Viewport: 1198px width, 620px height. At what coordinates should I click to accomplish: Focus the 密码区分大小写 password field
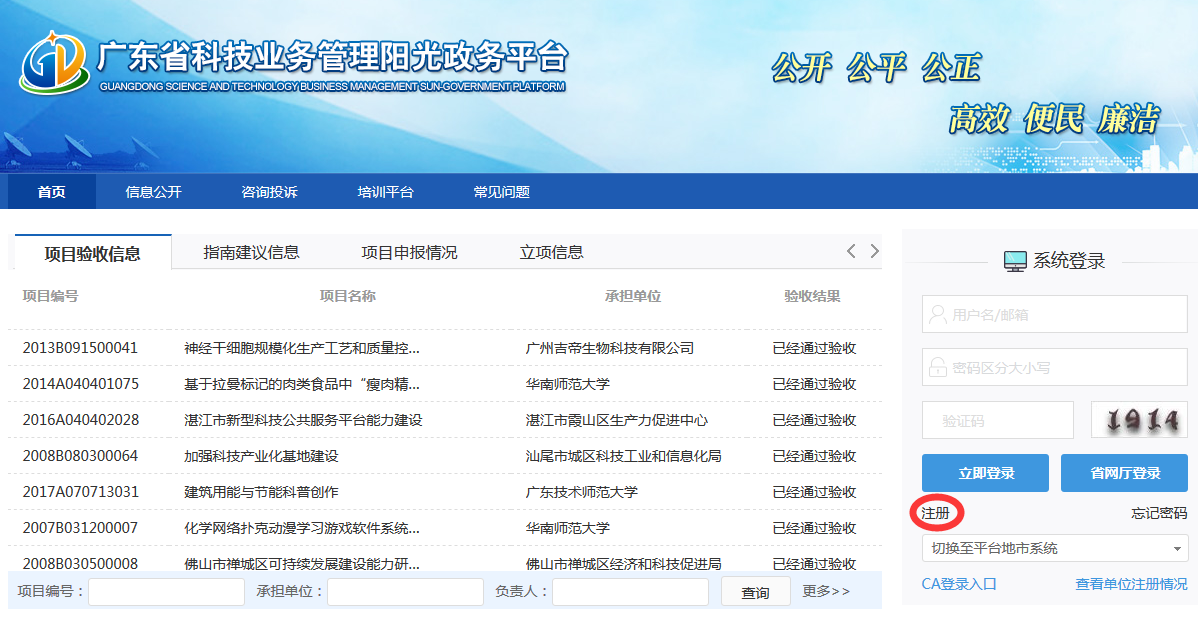1055,368
